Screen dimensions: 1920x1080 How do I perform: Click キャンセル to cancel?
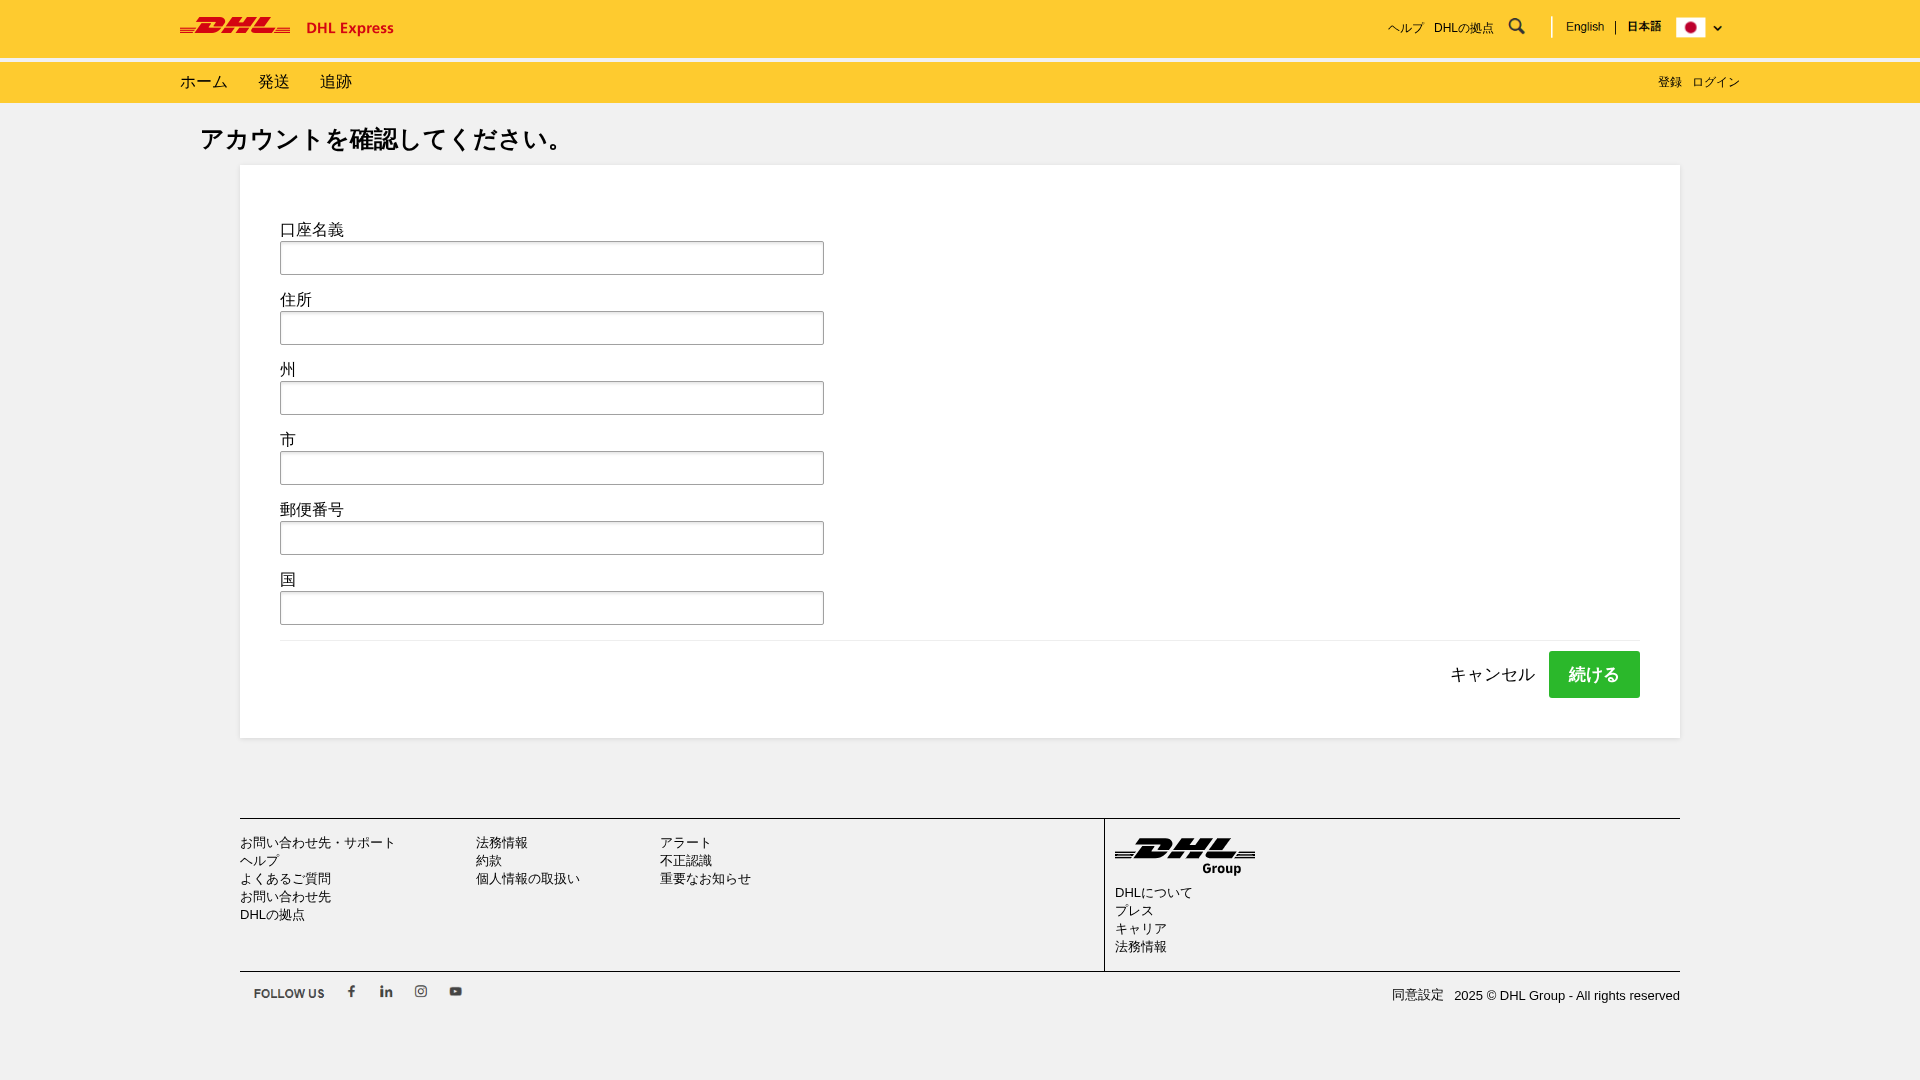[x=1491, y=674]
